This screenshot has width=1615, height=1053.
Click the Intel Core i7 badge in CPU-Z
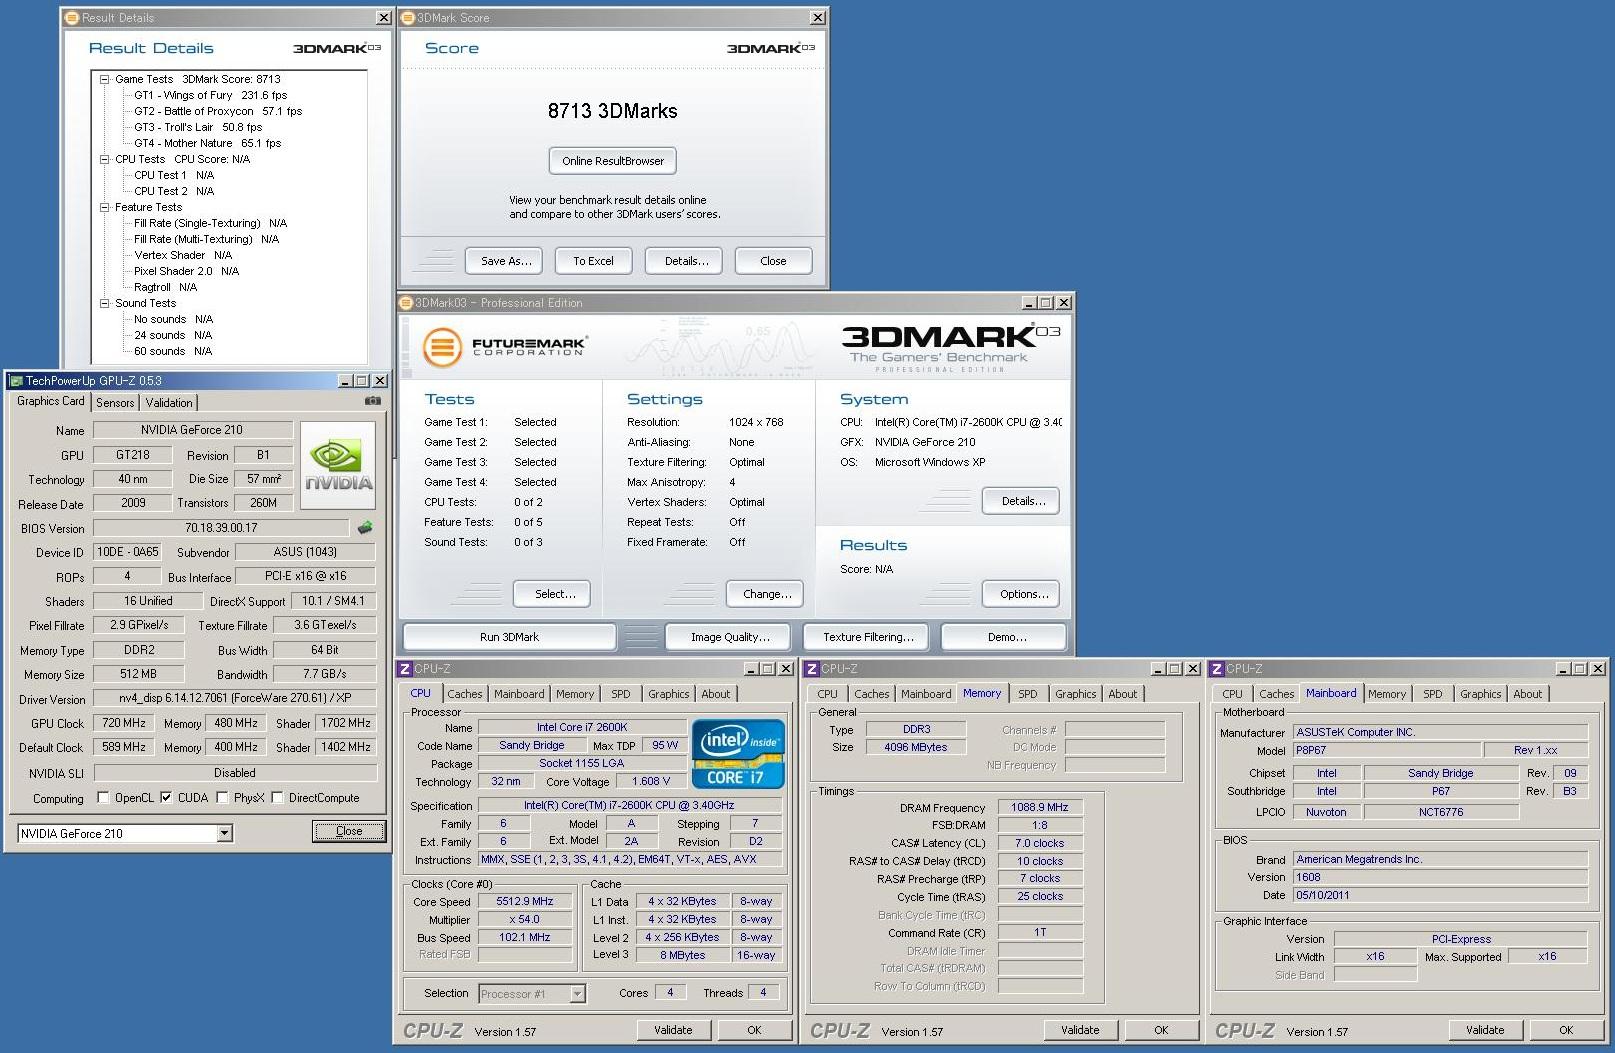click(739, 753)
